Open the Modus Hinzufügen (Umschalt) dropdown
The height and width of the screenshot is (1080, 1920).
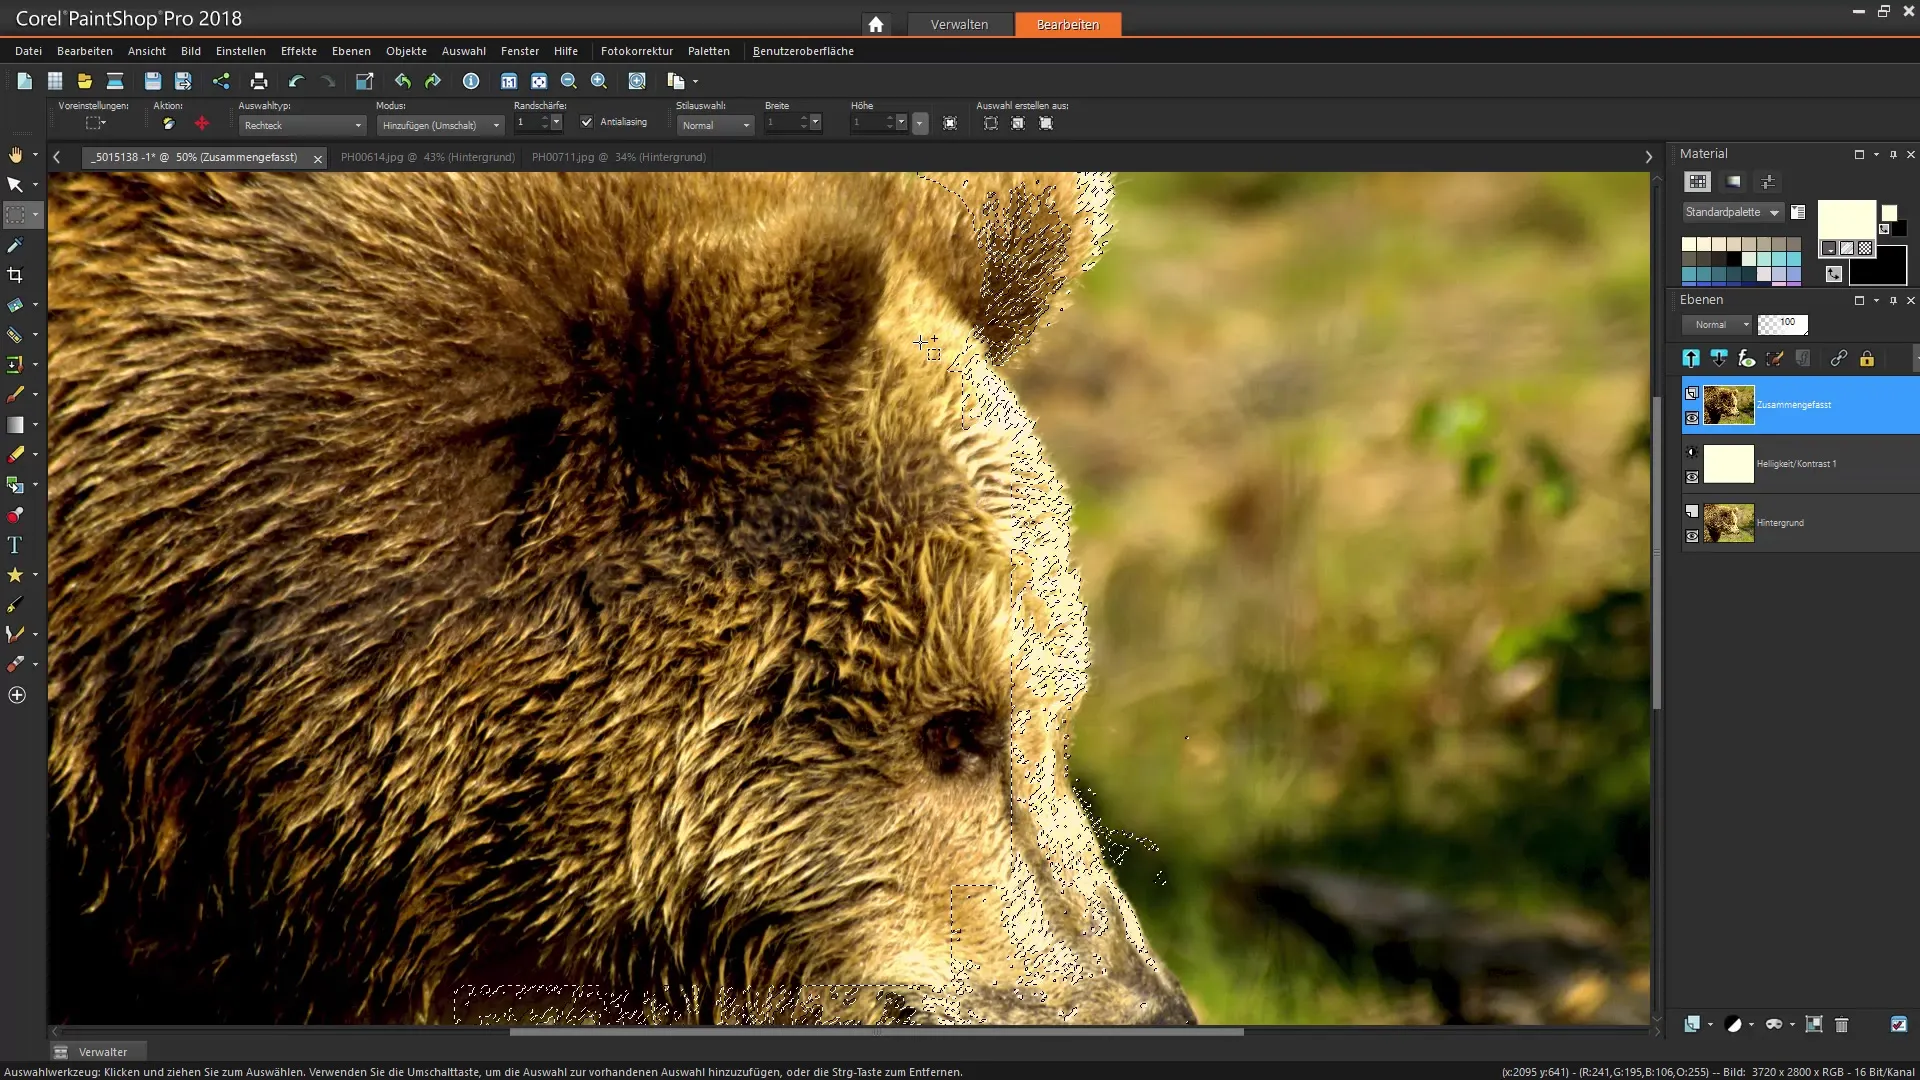coord(440,125)
